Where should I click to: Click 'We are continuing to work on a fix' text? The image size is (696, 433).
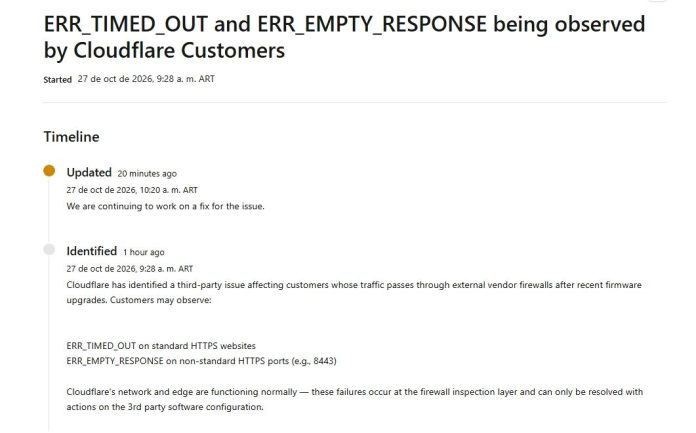pos(166,207)
